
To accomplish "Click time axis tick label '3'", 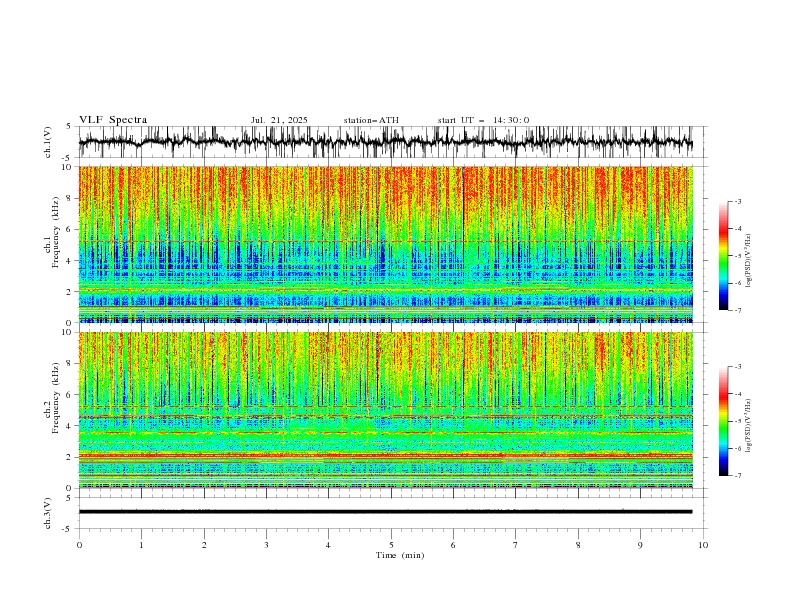I will [266, 545].
